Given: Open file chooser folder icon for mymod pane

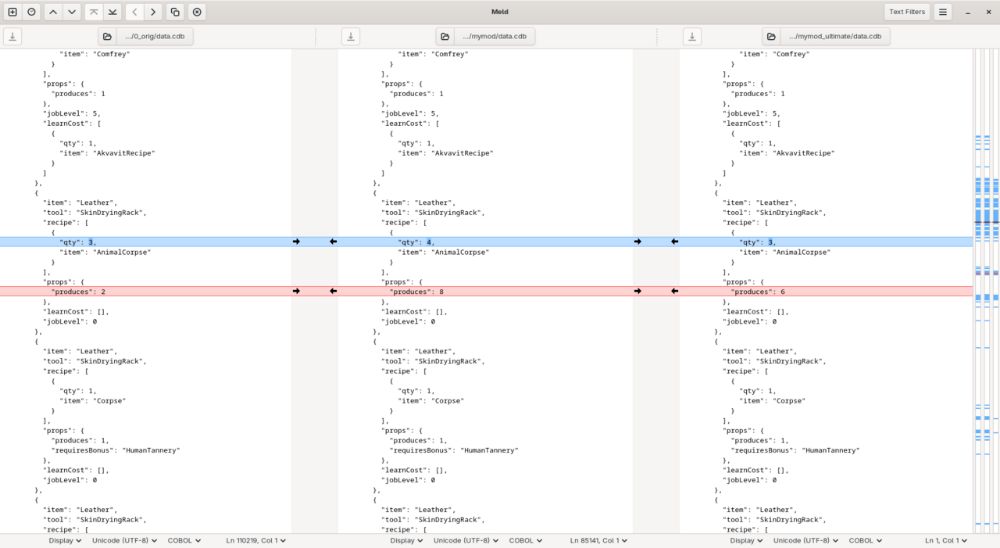Looking at the screenshot, I should [445, 36].
